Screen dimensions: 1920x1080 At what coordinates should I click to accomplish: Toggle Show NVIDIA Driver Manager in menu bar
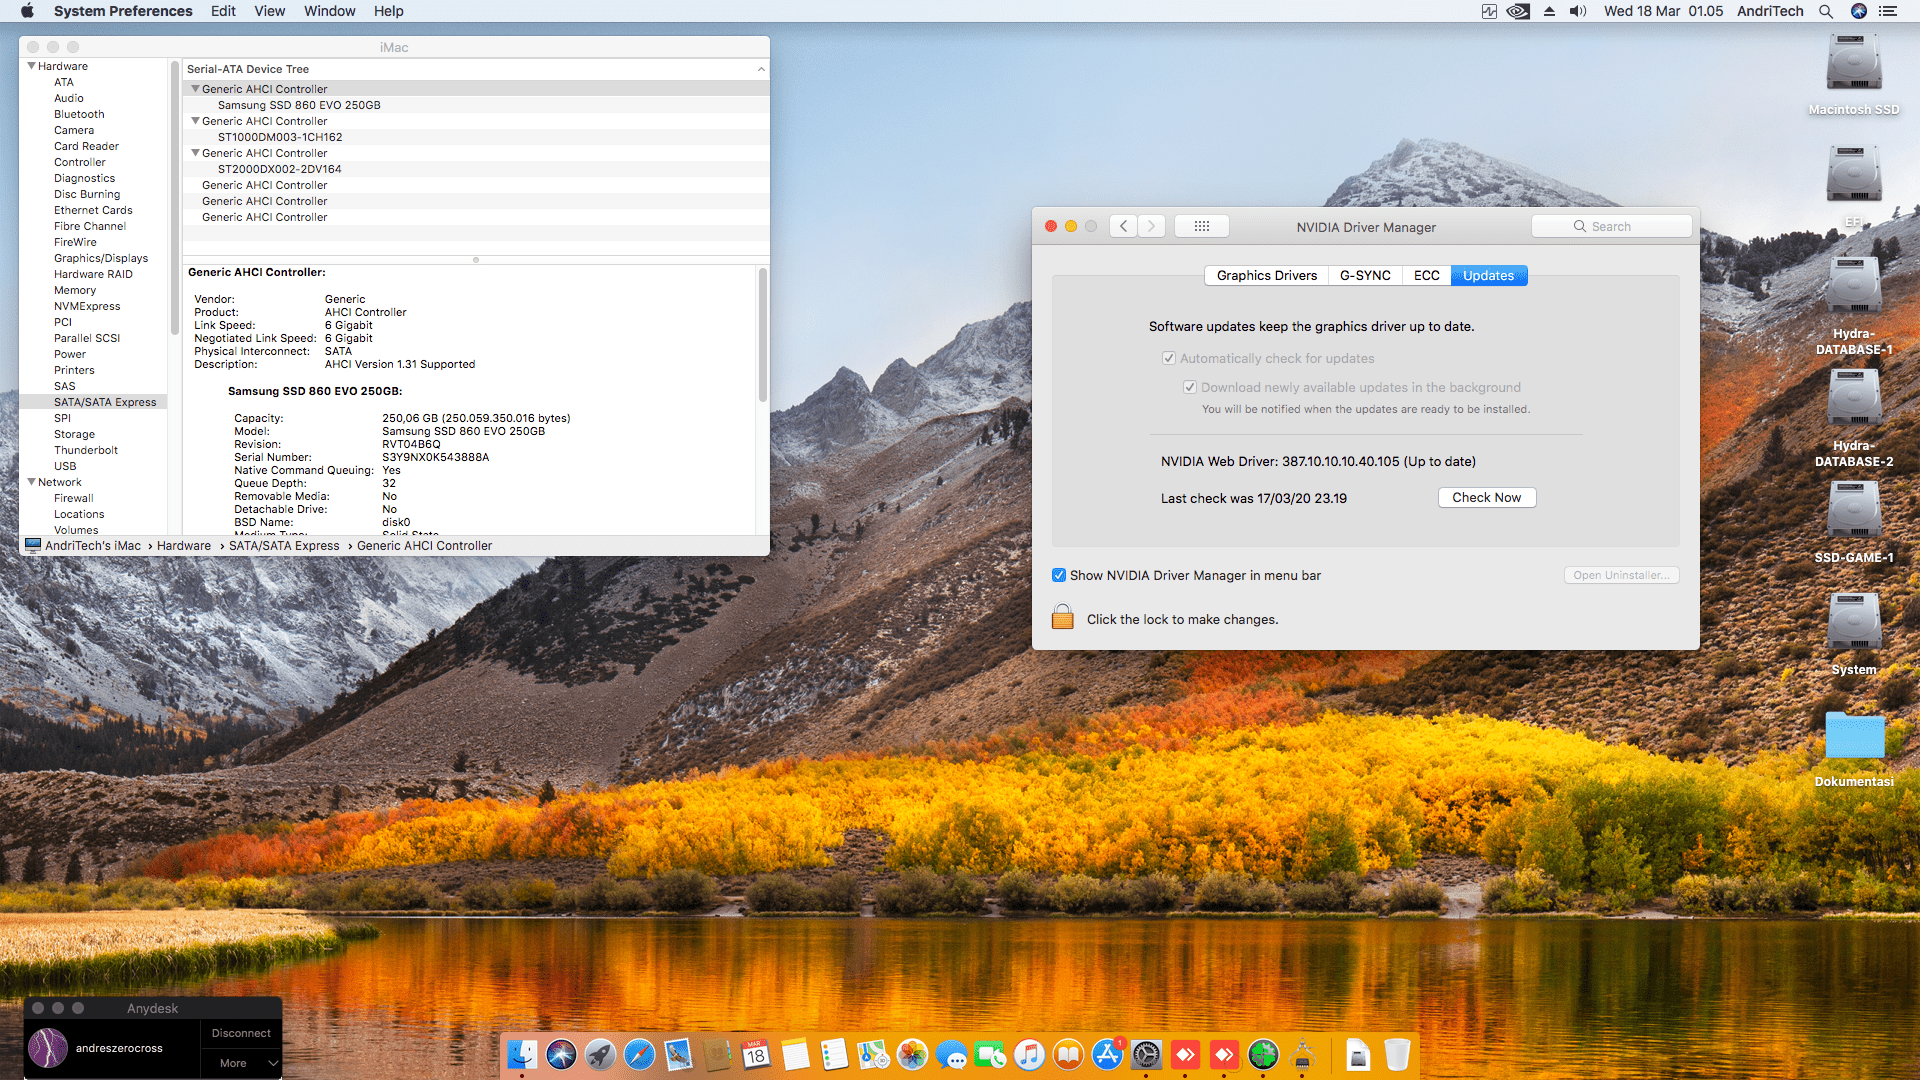pos(1059,575)
